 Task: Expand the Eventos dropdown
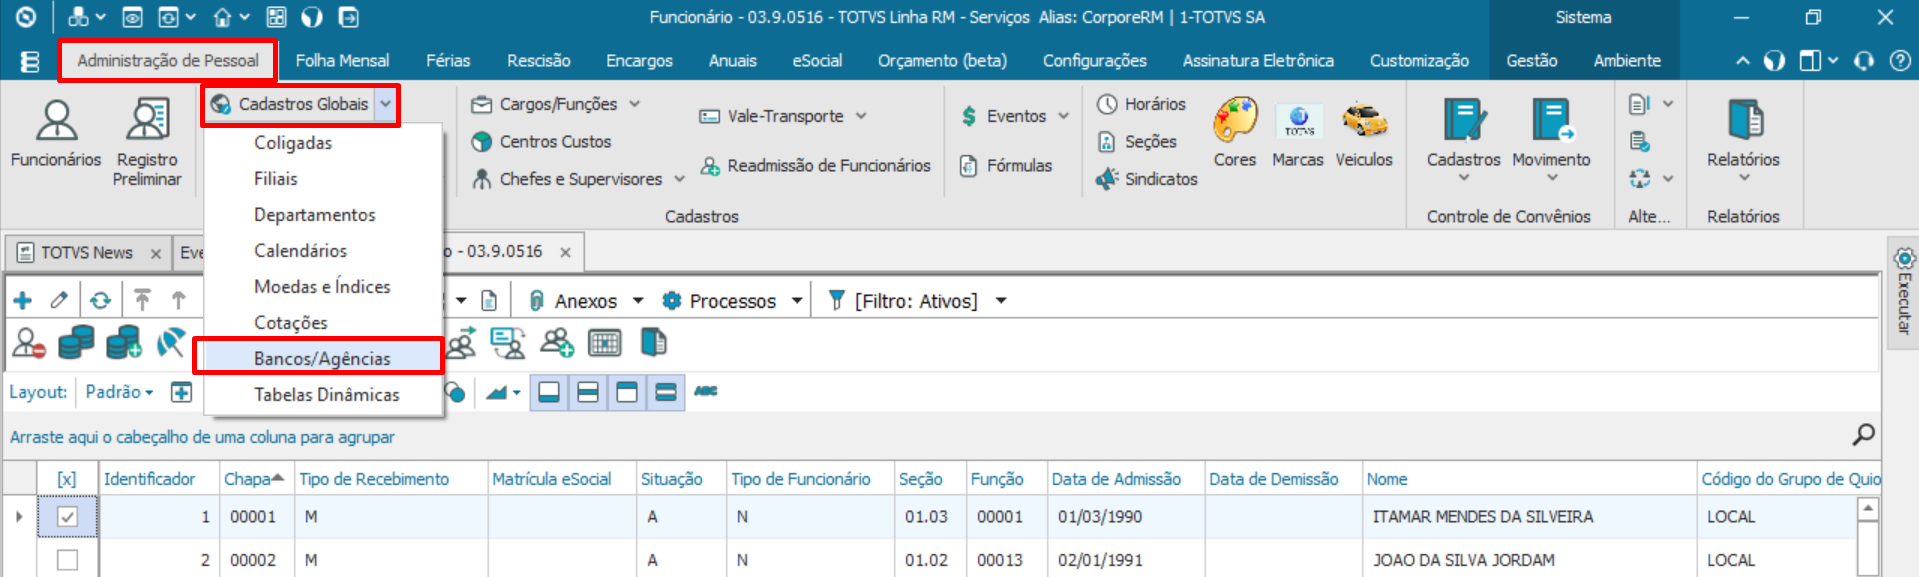point(1064,116)
